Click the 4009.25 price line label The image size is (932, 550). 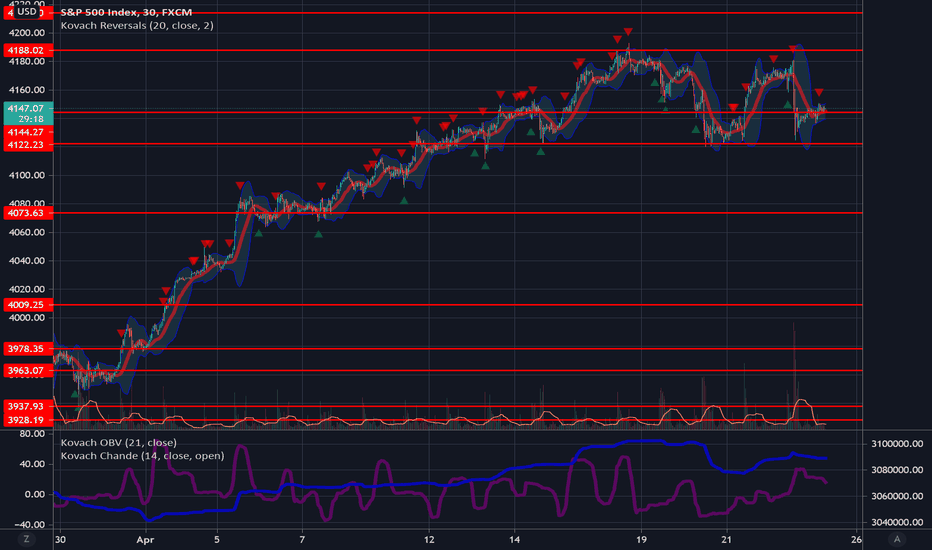coord(27,304)
